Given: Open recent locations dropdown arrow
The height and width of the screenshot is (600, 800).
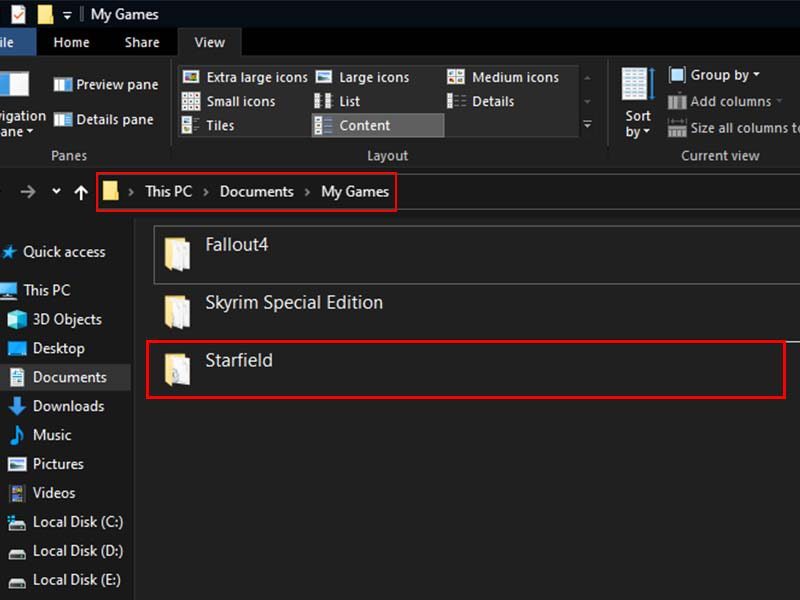Looking at the screenshot, I should [x=56, y=192].
